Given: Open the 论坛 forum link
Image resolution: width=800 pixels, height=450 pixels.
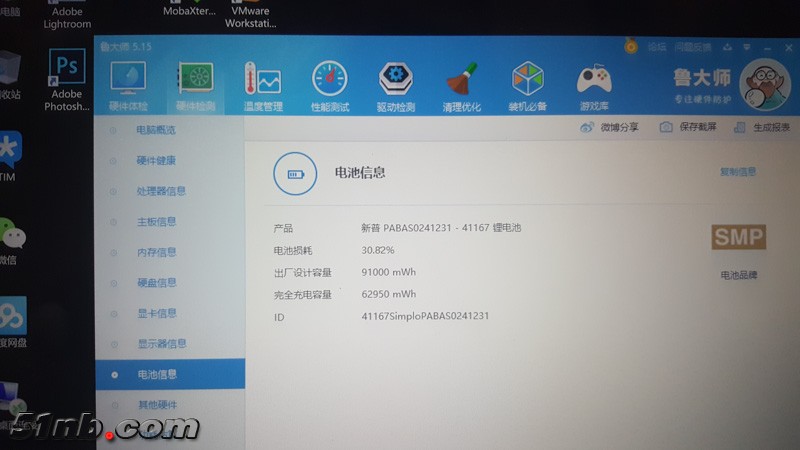Looking at the screenshot, I should tap(657, 47).
